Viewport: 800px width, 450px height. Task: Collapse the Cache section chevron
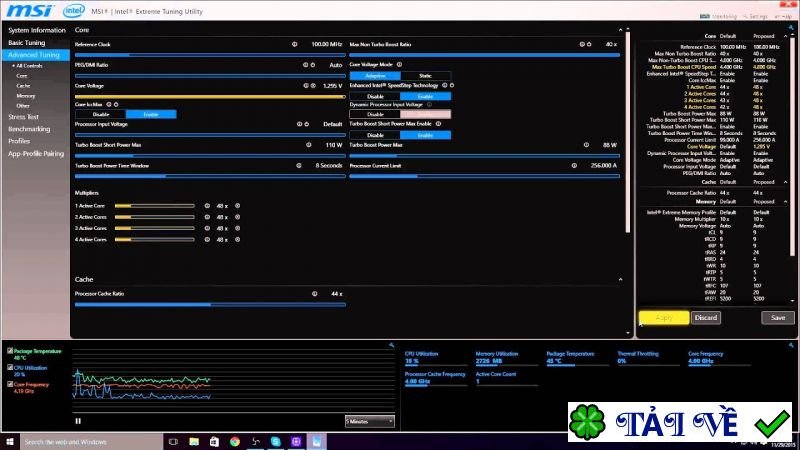pyautogui.click(x=620, y=280)
